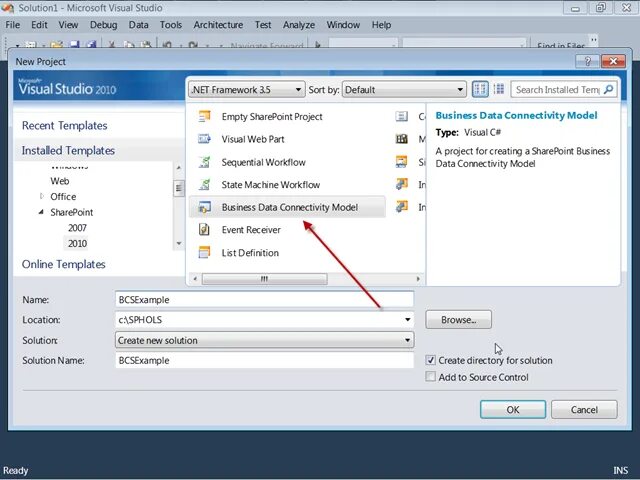Viewport: 640px width, 480px height.
Task: Click the INS indicator in status bar
Action: pos(620,470)
